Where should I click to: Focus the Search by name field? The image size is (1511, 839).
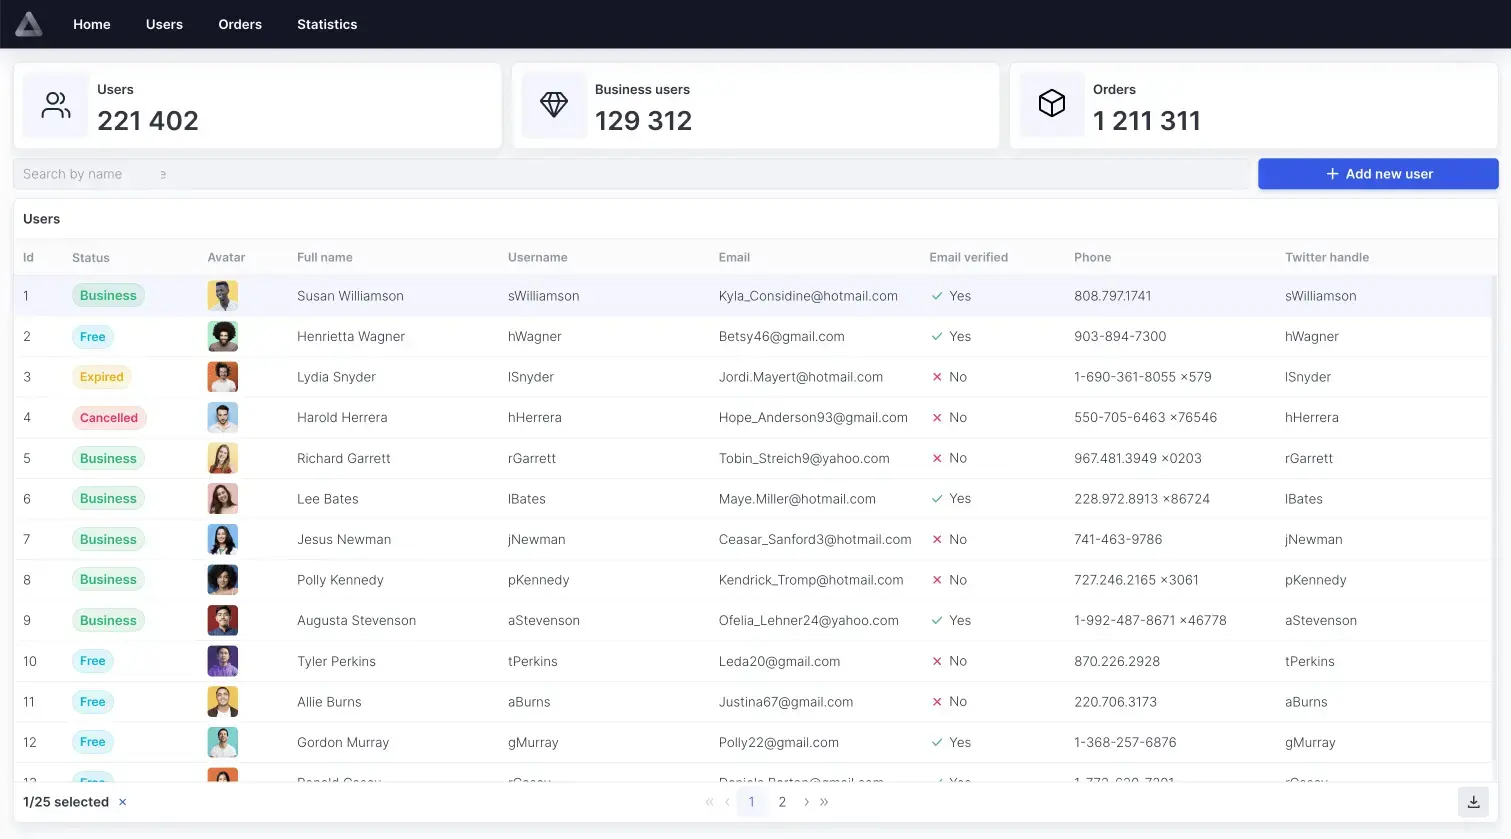[x=631, y=174]
